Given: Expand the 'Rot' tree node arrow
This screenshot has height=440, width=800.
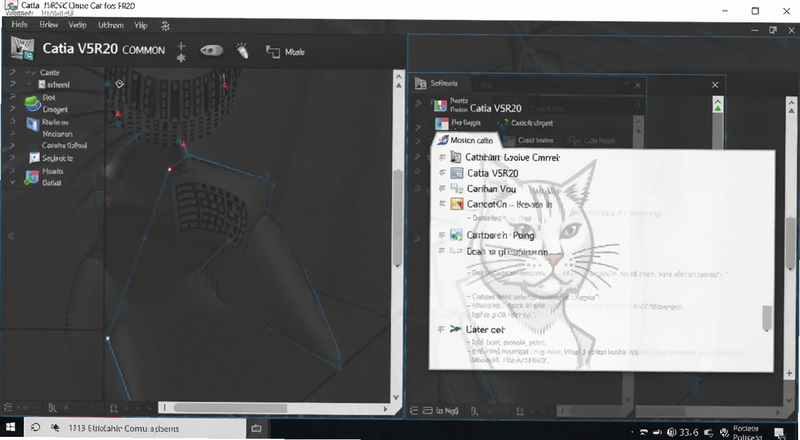Looking at the screenshot, I should click(x=12, y=97).
